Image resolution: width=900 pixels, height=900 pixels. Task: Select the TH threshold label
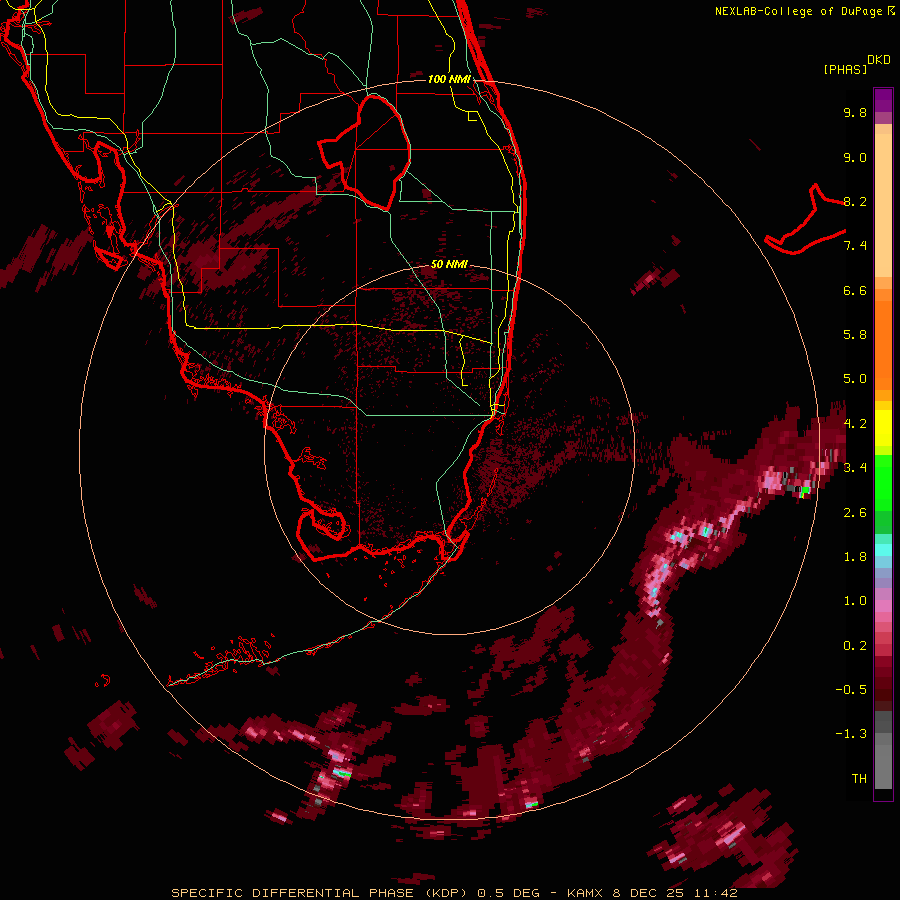pos(859,778)
